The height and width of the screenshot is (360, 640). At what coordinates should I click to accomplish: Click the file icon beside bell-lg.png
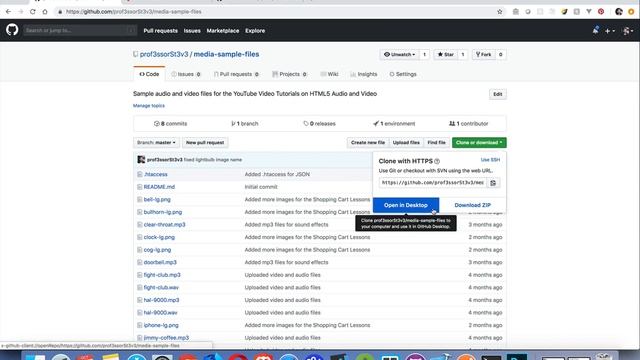[140, 200]
